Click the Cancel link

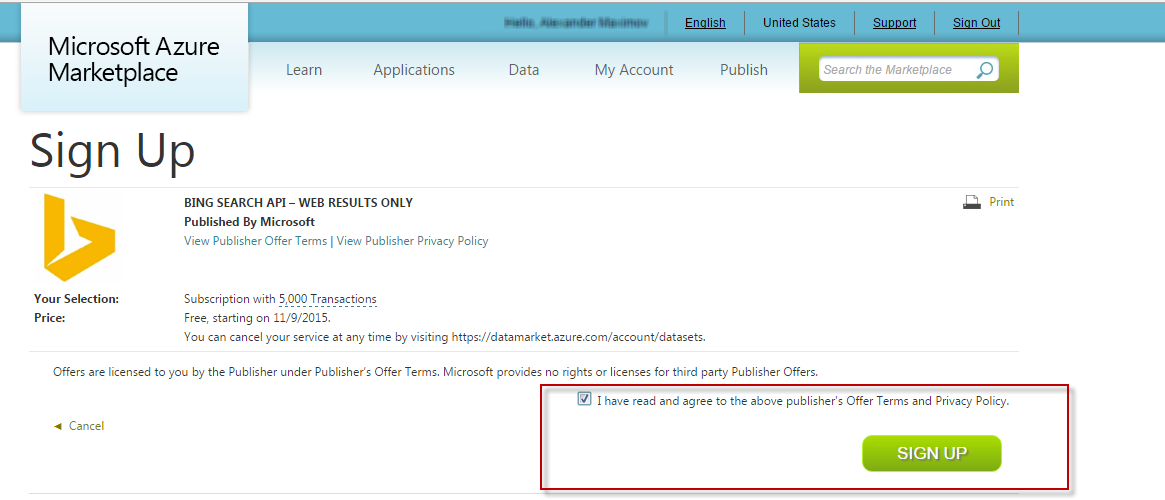click(86, 426)
